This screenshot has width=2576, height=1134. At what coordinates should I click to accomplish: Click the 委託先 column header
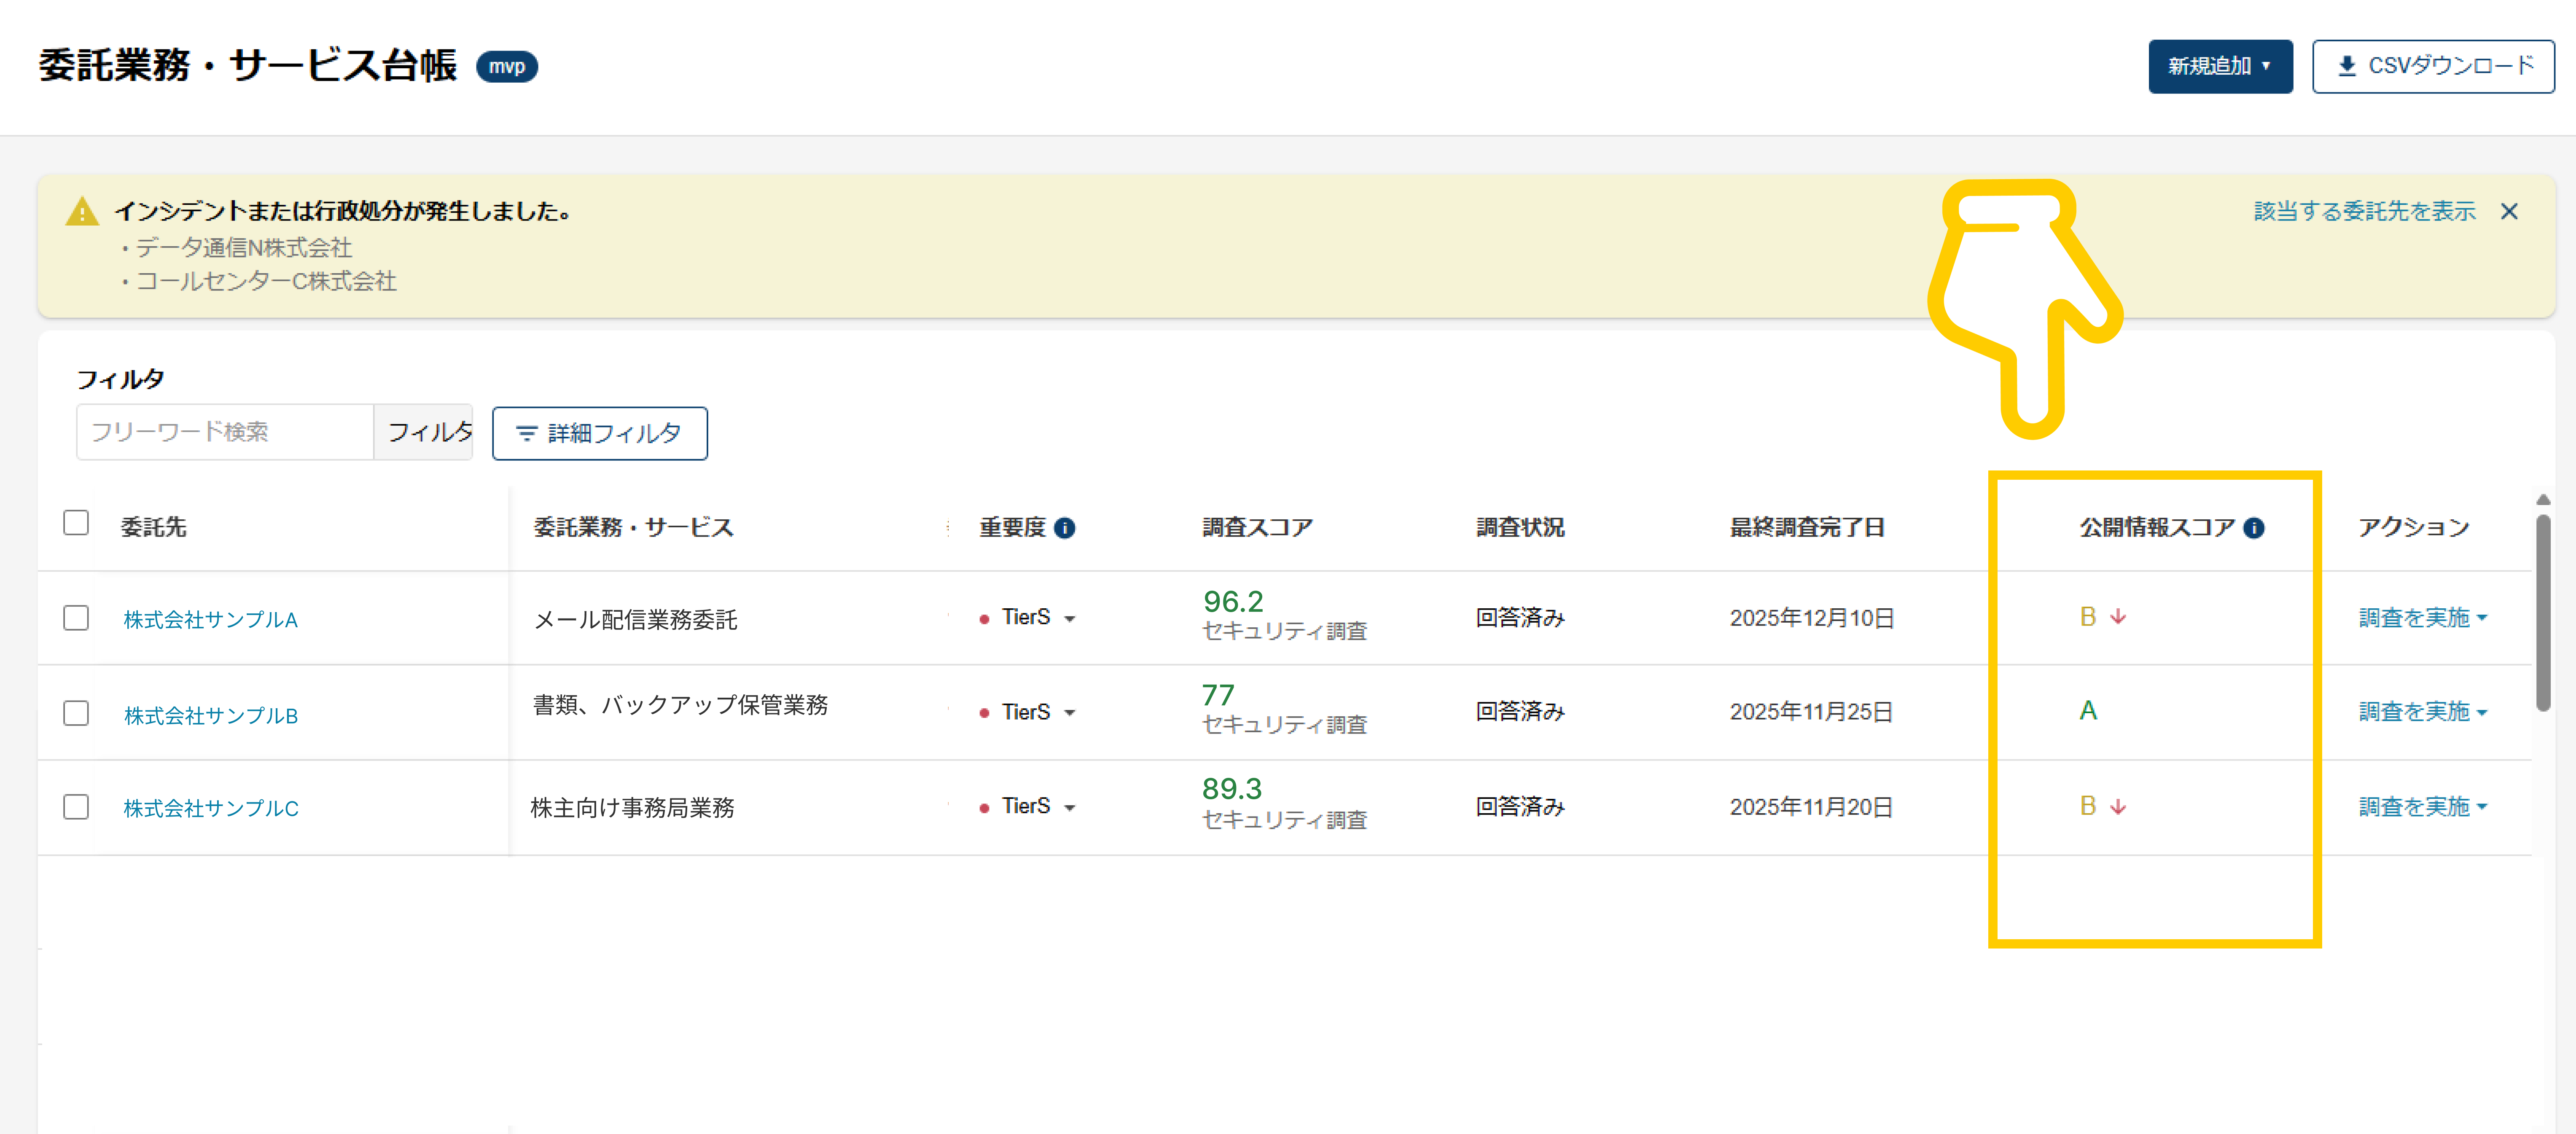(154, 528)
